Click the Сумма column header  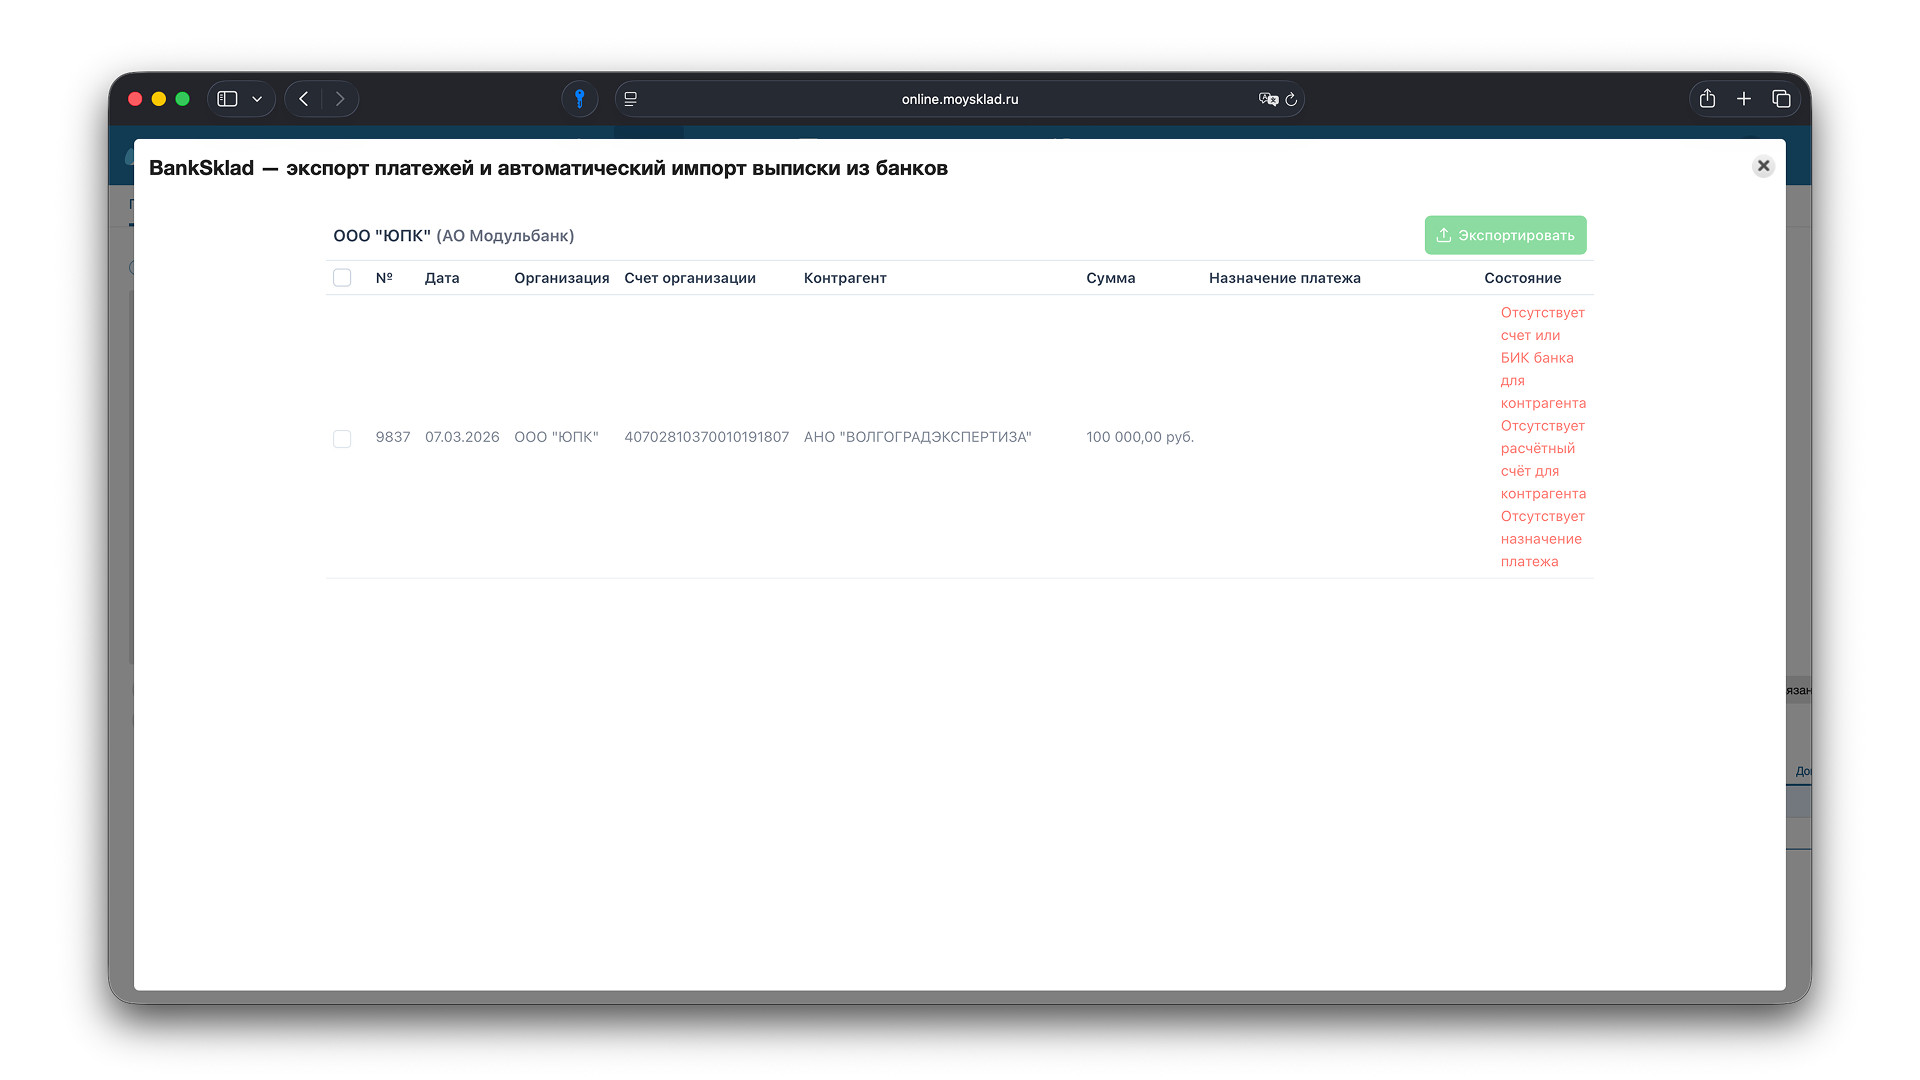point(1110,278)
